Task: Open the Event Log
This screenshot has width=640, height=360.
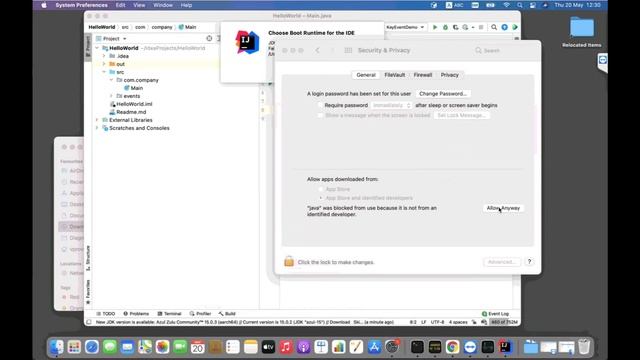Action: pyautogui.click(x=495, y=314)
